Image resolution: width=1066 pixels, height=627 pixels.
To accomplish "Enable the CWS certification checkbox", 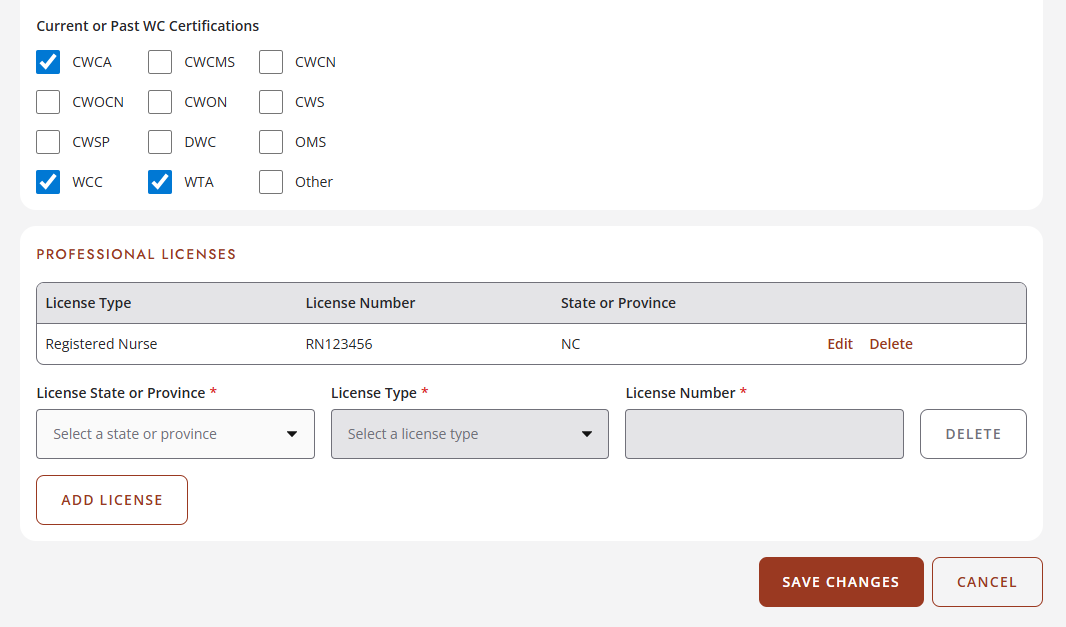I will click(x=271, y=102).
